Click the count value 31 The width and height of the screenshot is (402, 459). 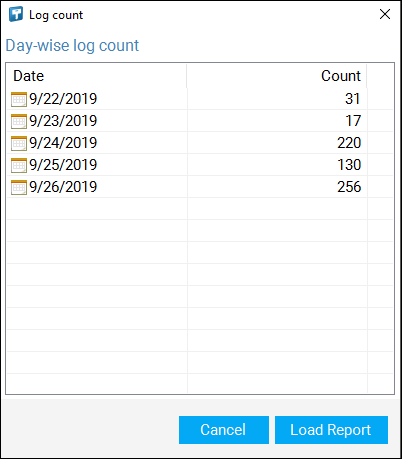[x=353, y=99]
